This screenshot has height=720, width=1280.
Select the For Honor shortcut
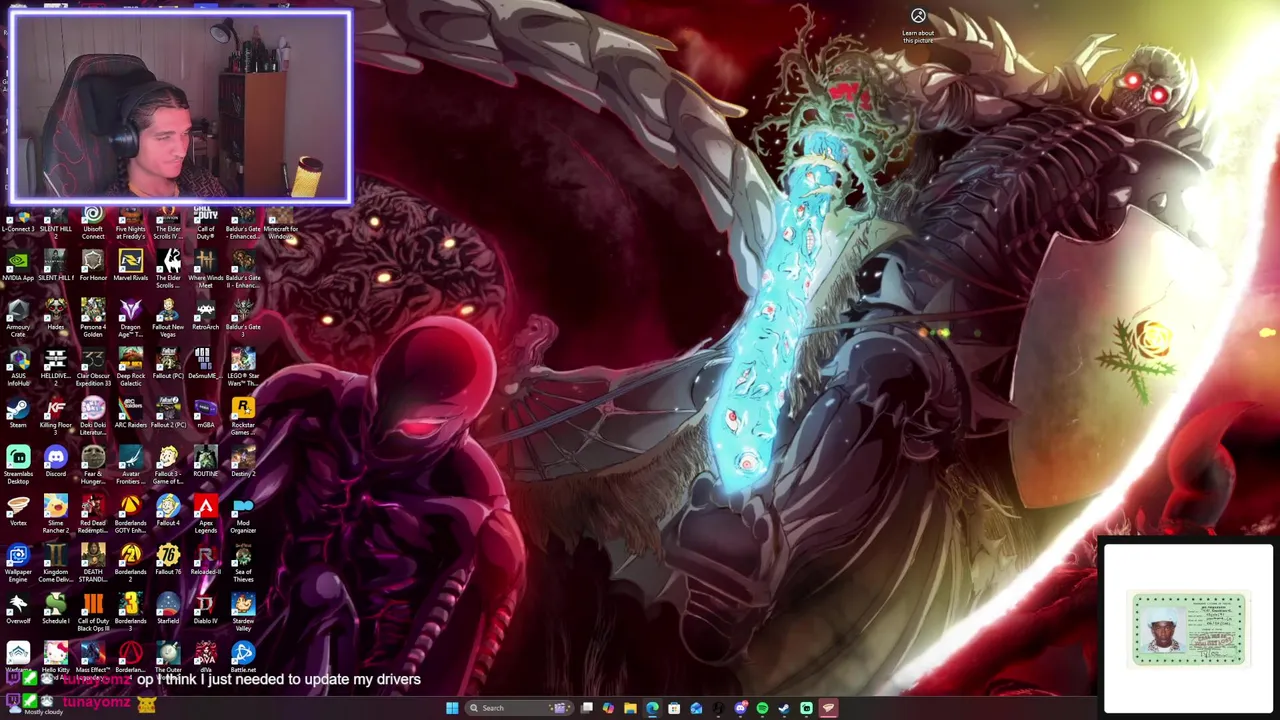coord(93,267)
